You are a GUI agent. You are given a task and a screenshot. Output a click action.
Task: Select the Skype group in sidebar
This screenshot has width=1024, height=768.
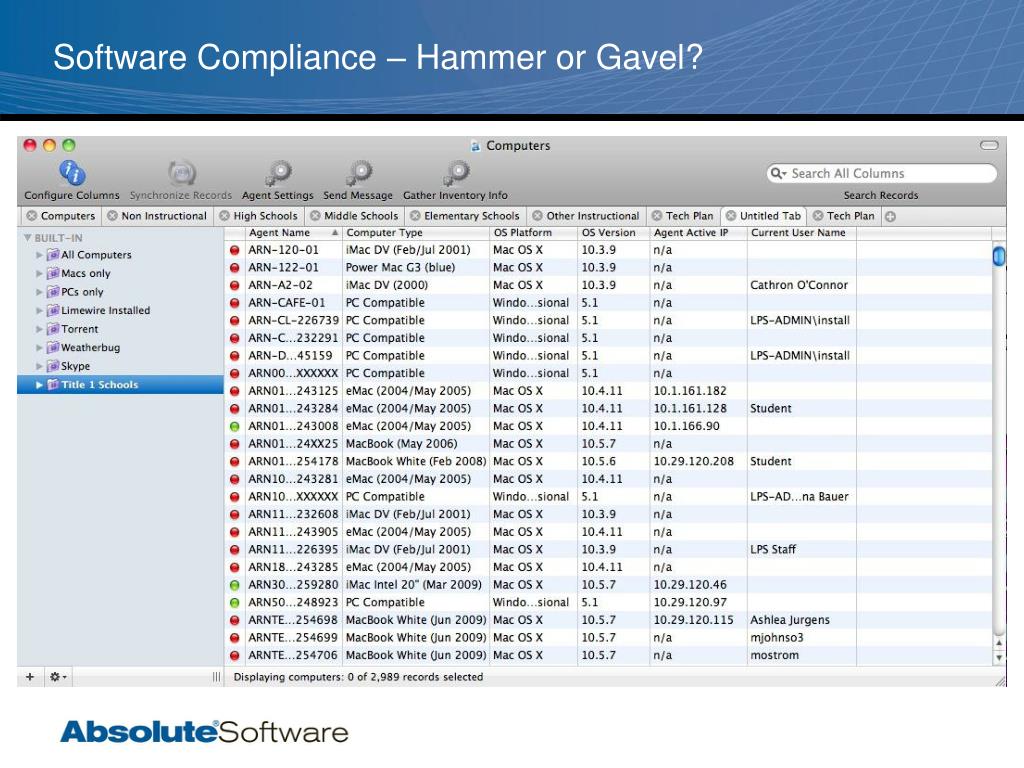(120, 366)
